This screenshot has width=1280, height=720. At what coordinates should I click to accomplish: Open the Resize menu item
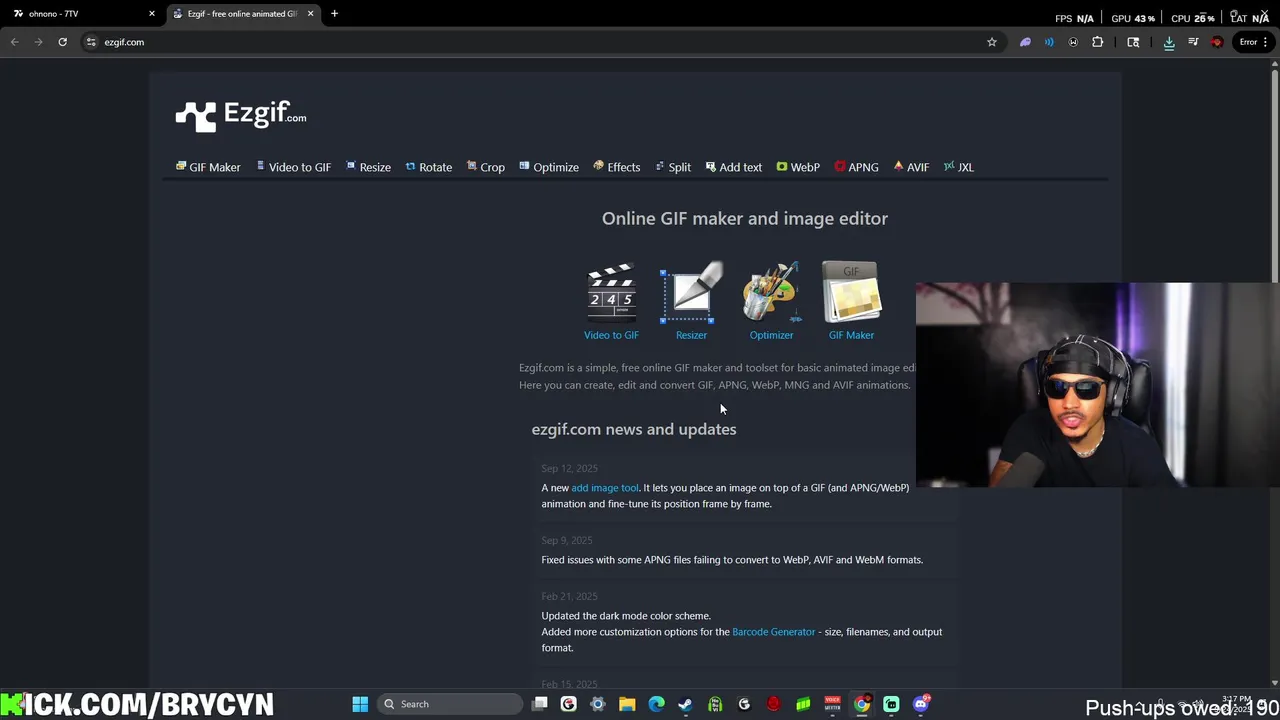pos(368,167)
